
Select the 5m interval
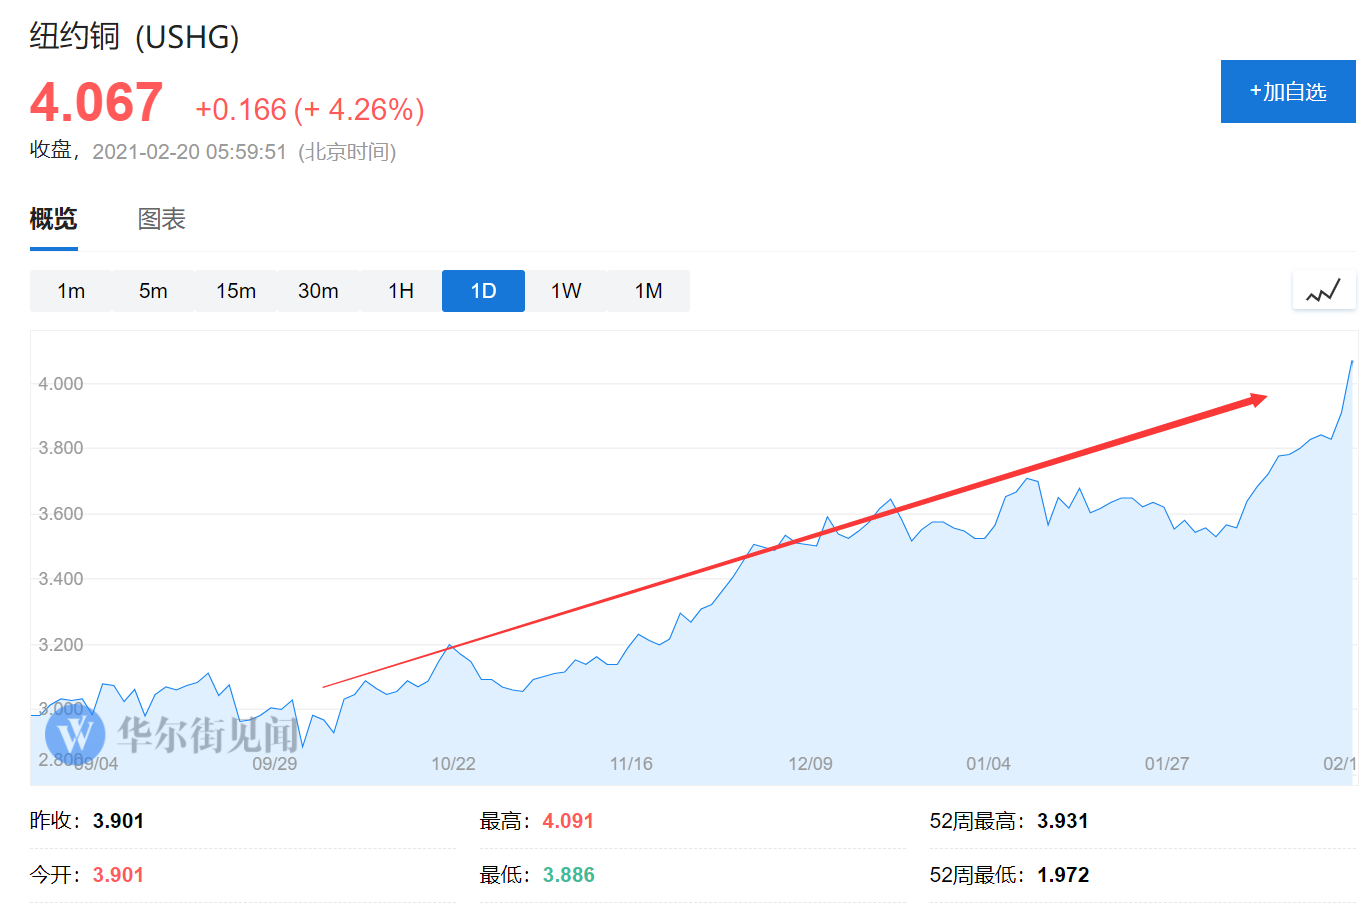(x=152, y=290)
